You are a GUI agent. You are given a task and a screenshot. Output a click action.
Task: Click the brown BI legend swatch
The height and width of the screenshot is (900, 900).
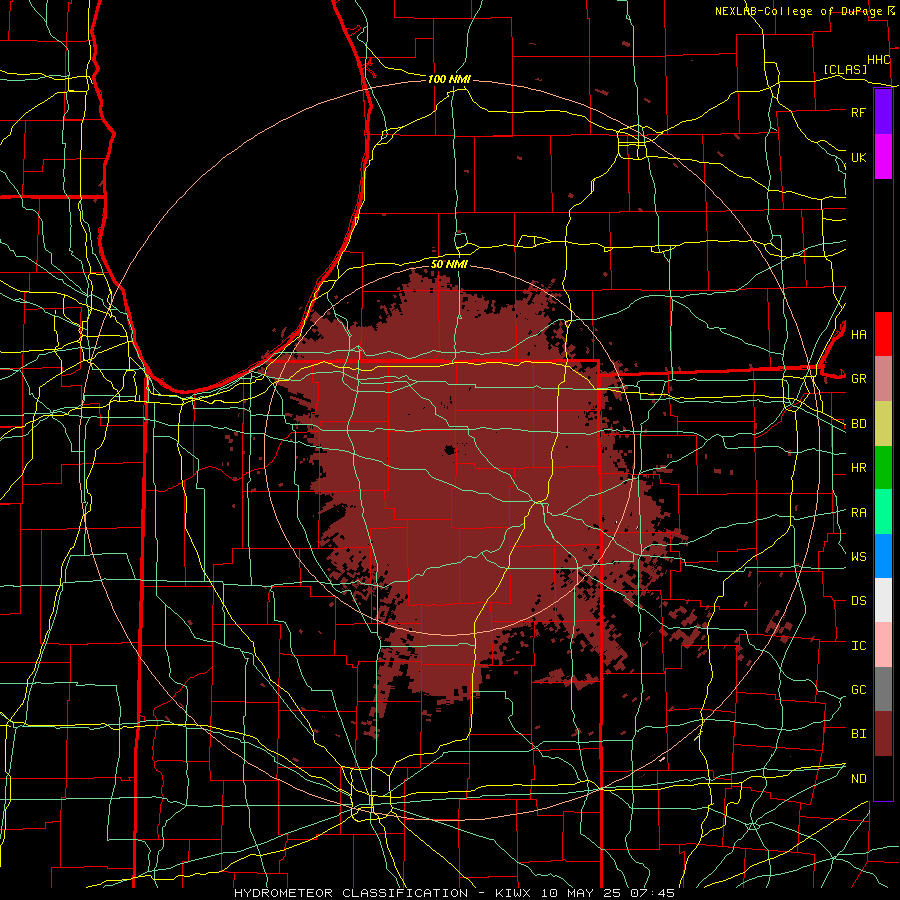click(x=883, y=733)
